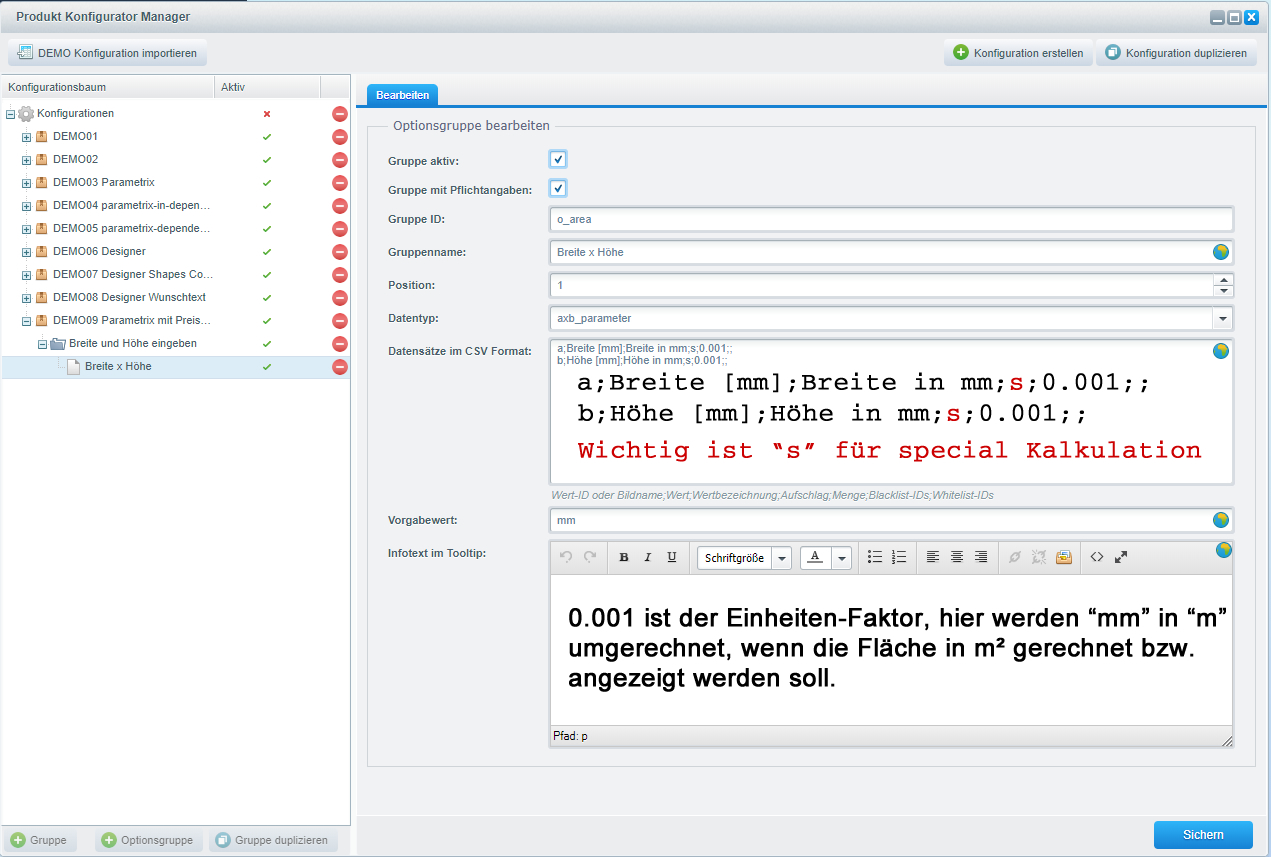Open the HTML source code view
The width and height of the screenshot is (1271, 857).
point(1097,557)
